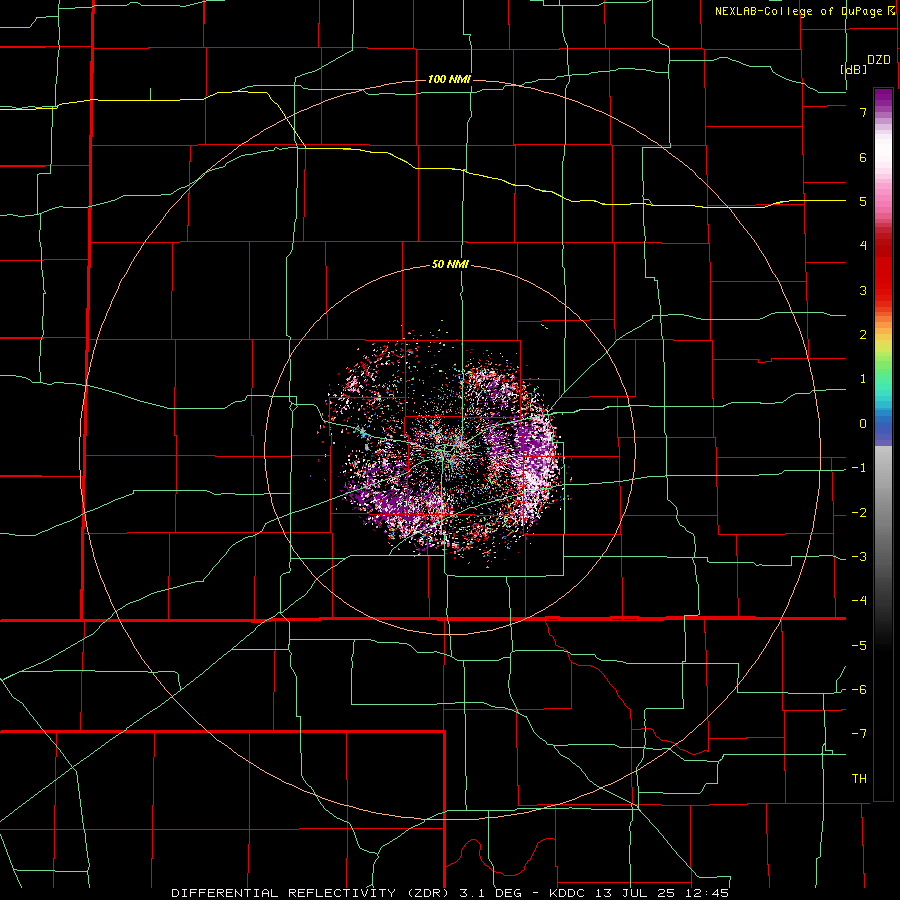Select the -2 value on the scale
Screen dimensions: 900x900
tap(859, 513)
